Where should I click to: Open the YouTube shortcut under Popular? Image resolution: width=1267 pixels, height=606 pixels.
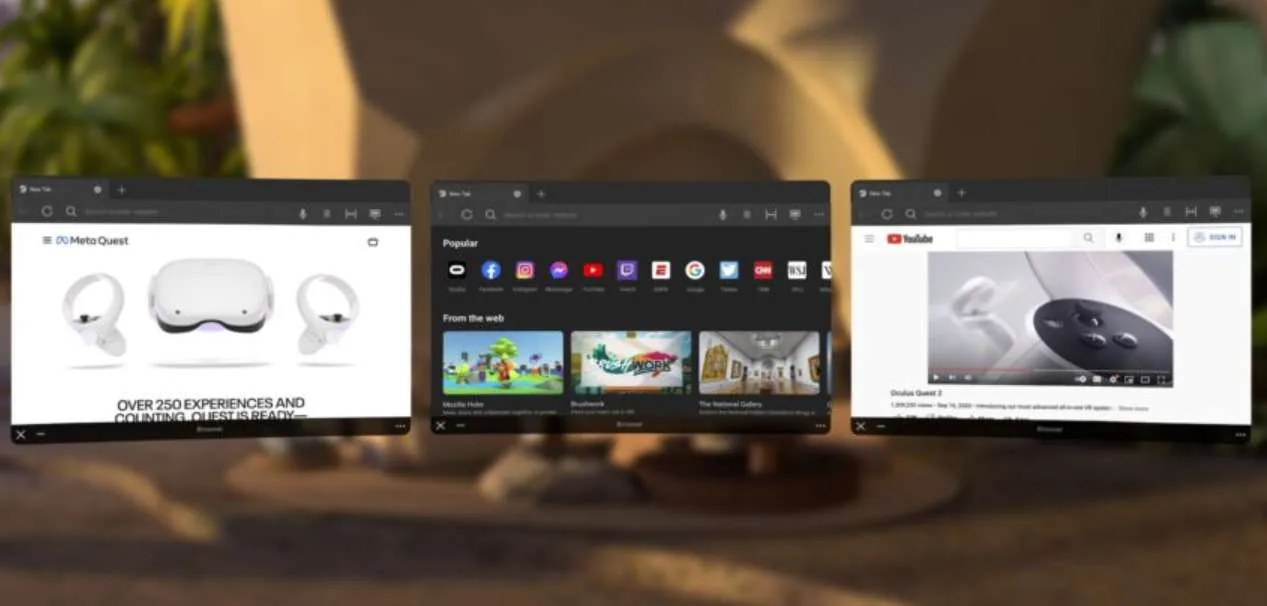(593, 270)
